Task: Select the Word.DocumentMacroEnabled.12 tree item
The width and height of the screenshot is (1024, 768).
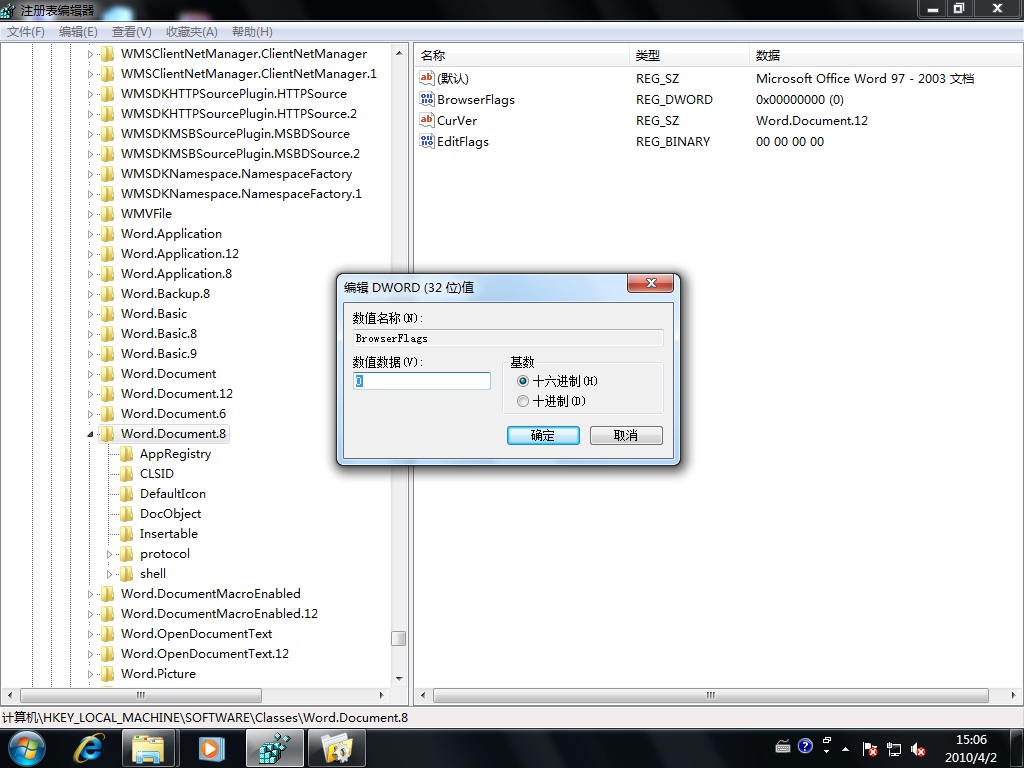Action: click(x=219, y=613)
